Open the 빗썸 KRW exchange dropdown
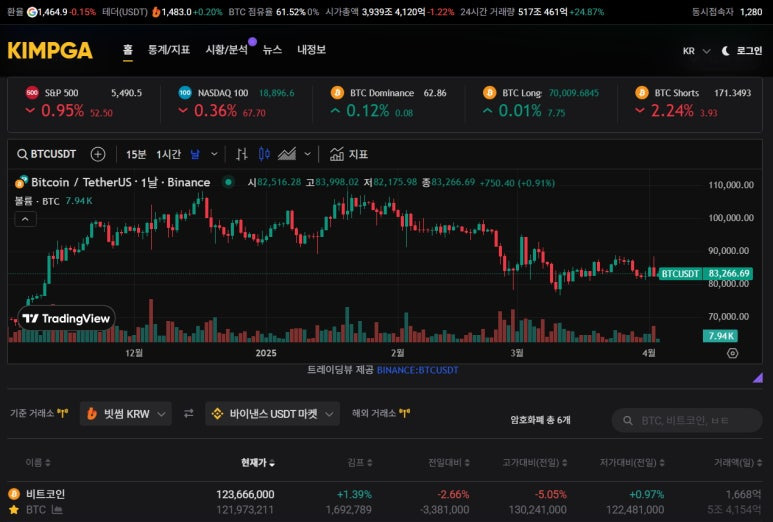Image resolution: width=773 pixels, height=522 pixels. (126, 414)
